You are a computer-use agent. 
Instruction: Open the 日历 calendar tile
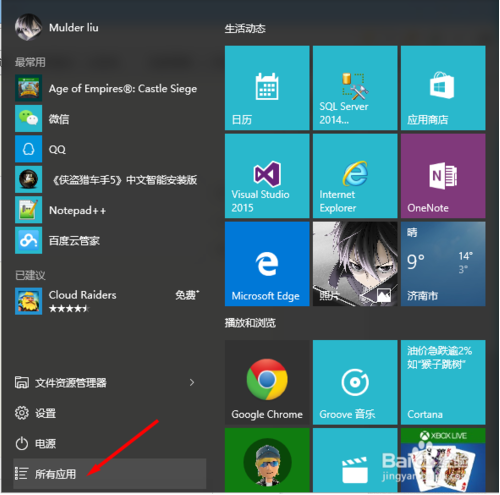tap(267, 88)
